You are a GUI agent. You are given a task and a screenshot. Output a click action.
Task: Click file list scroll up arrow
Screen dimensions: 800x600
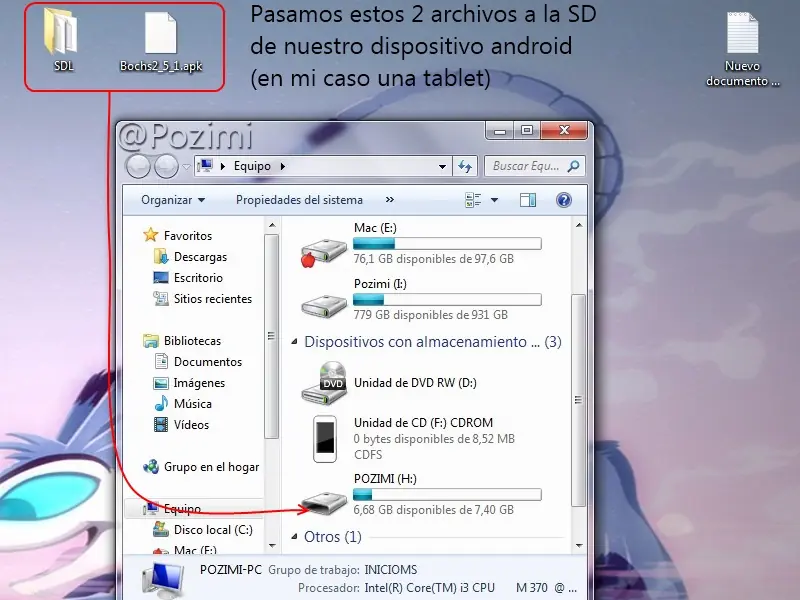pos(579,225)
